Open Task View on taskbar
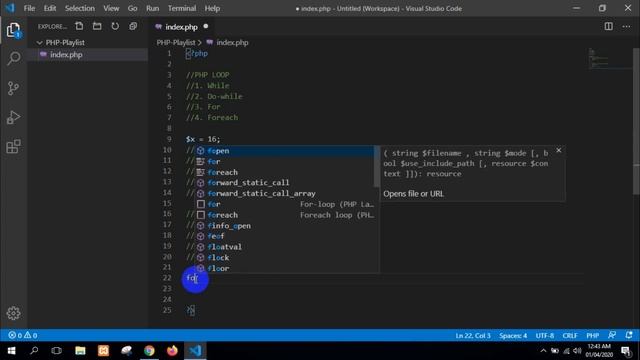 [57, 351]
